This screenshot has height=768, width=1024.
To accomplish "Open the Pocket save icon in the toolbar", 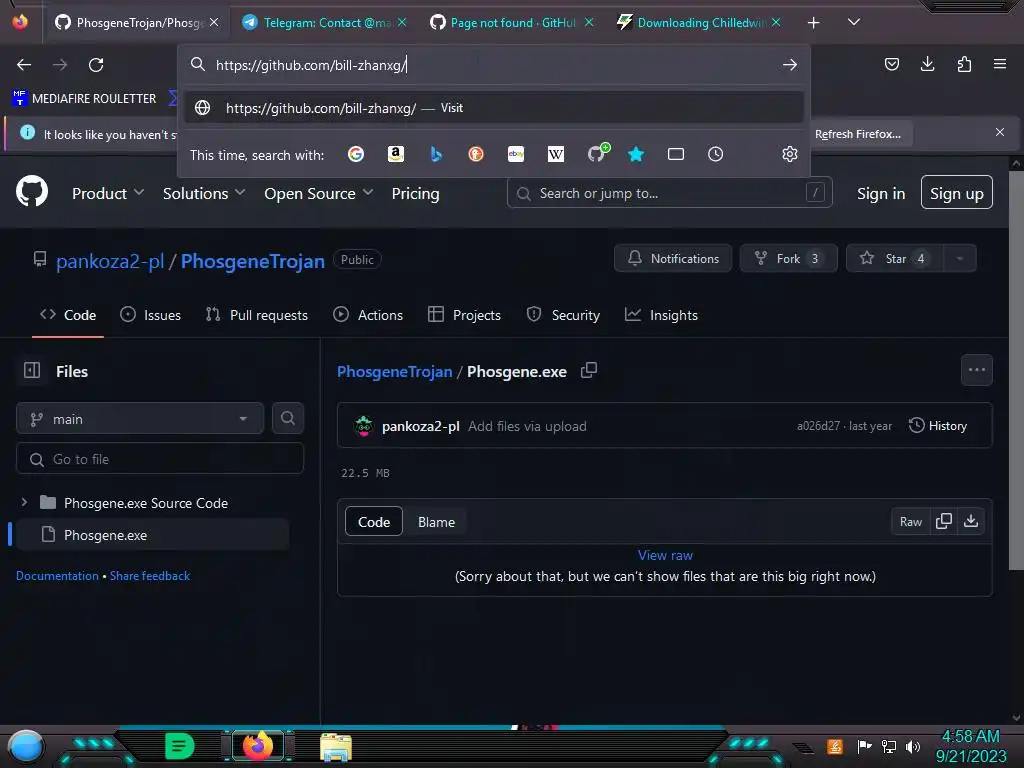I will click(891, 64).
